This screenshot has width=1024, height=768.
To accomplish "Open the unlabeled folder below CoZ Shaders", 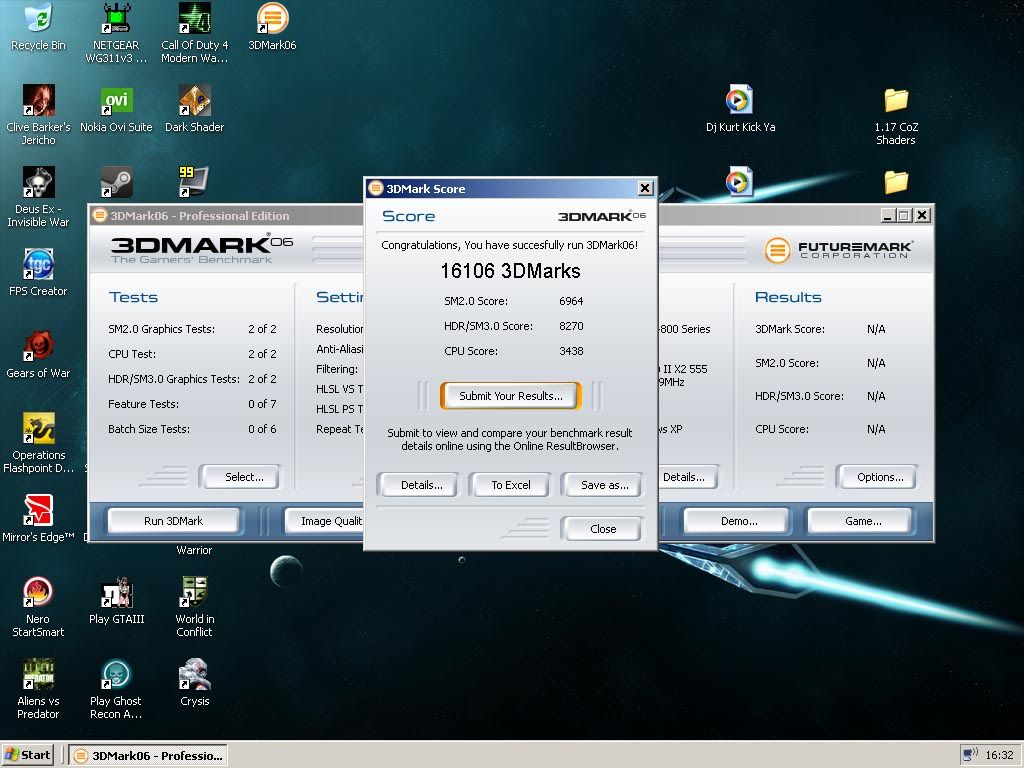I will point(896,182).
